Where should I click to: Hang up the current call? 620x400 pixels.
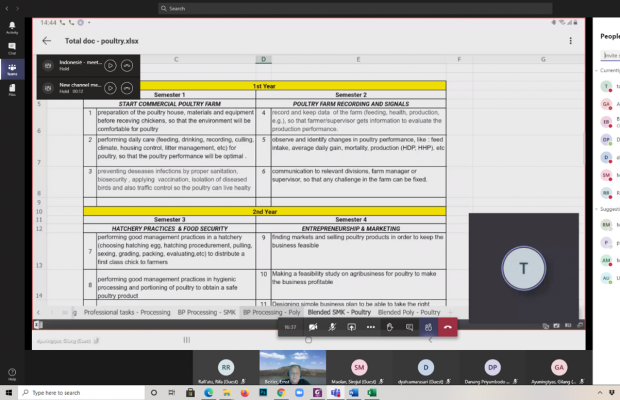(x=448, y=327)
